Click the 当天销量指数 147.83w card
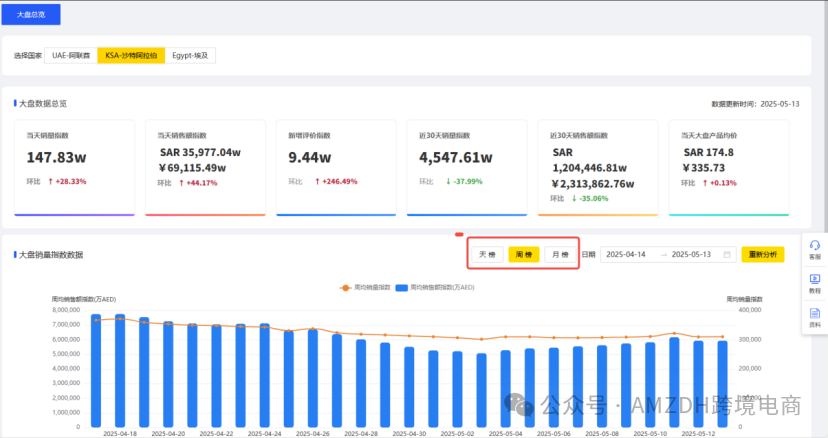This screenshot has width=828, height=438. (73, 167)
